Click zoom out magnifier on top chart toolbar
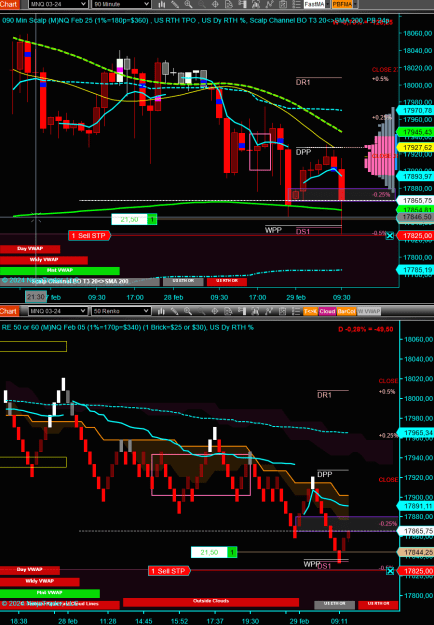Screen dimensions: 434x625 (x=202, y=4)
